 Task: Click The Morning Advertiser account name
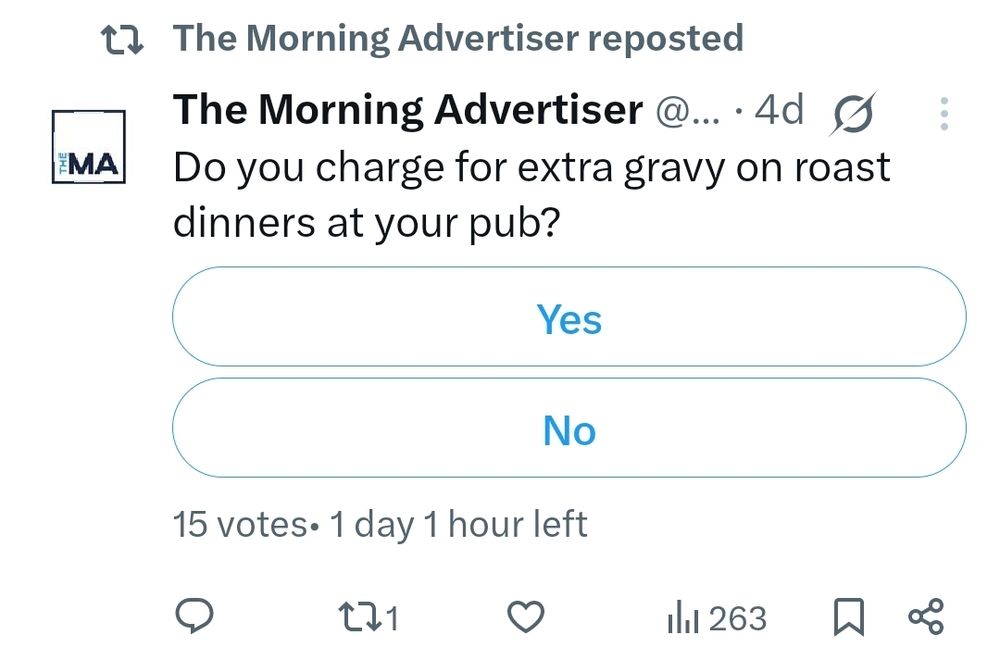point(408,110)
